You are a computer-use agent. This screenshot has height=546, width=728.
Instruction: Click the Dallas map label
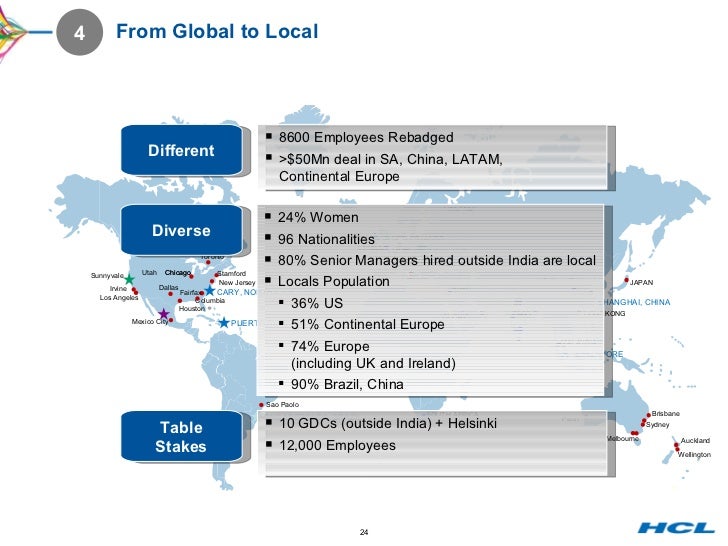coord(168,287)
